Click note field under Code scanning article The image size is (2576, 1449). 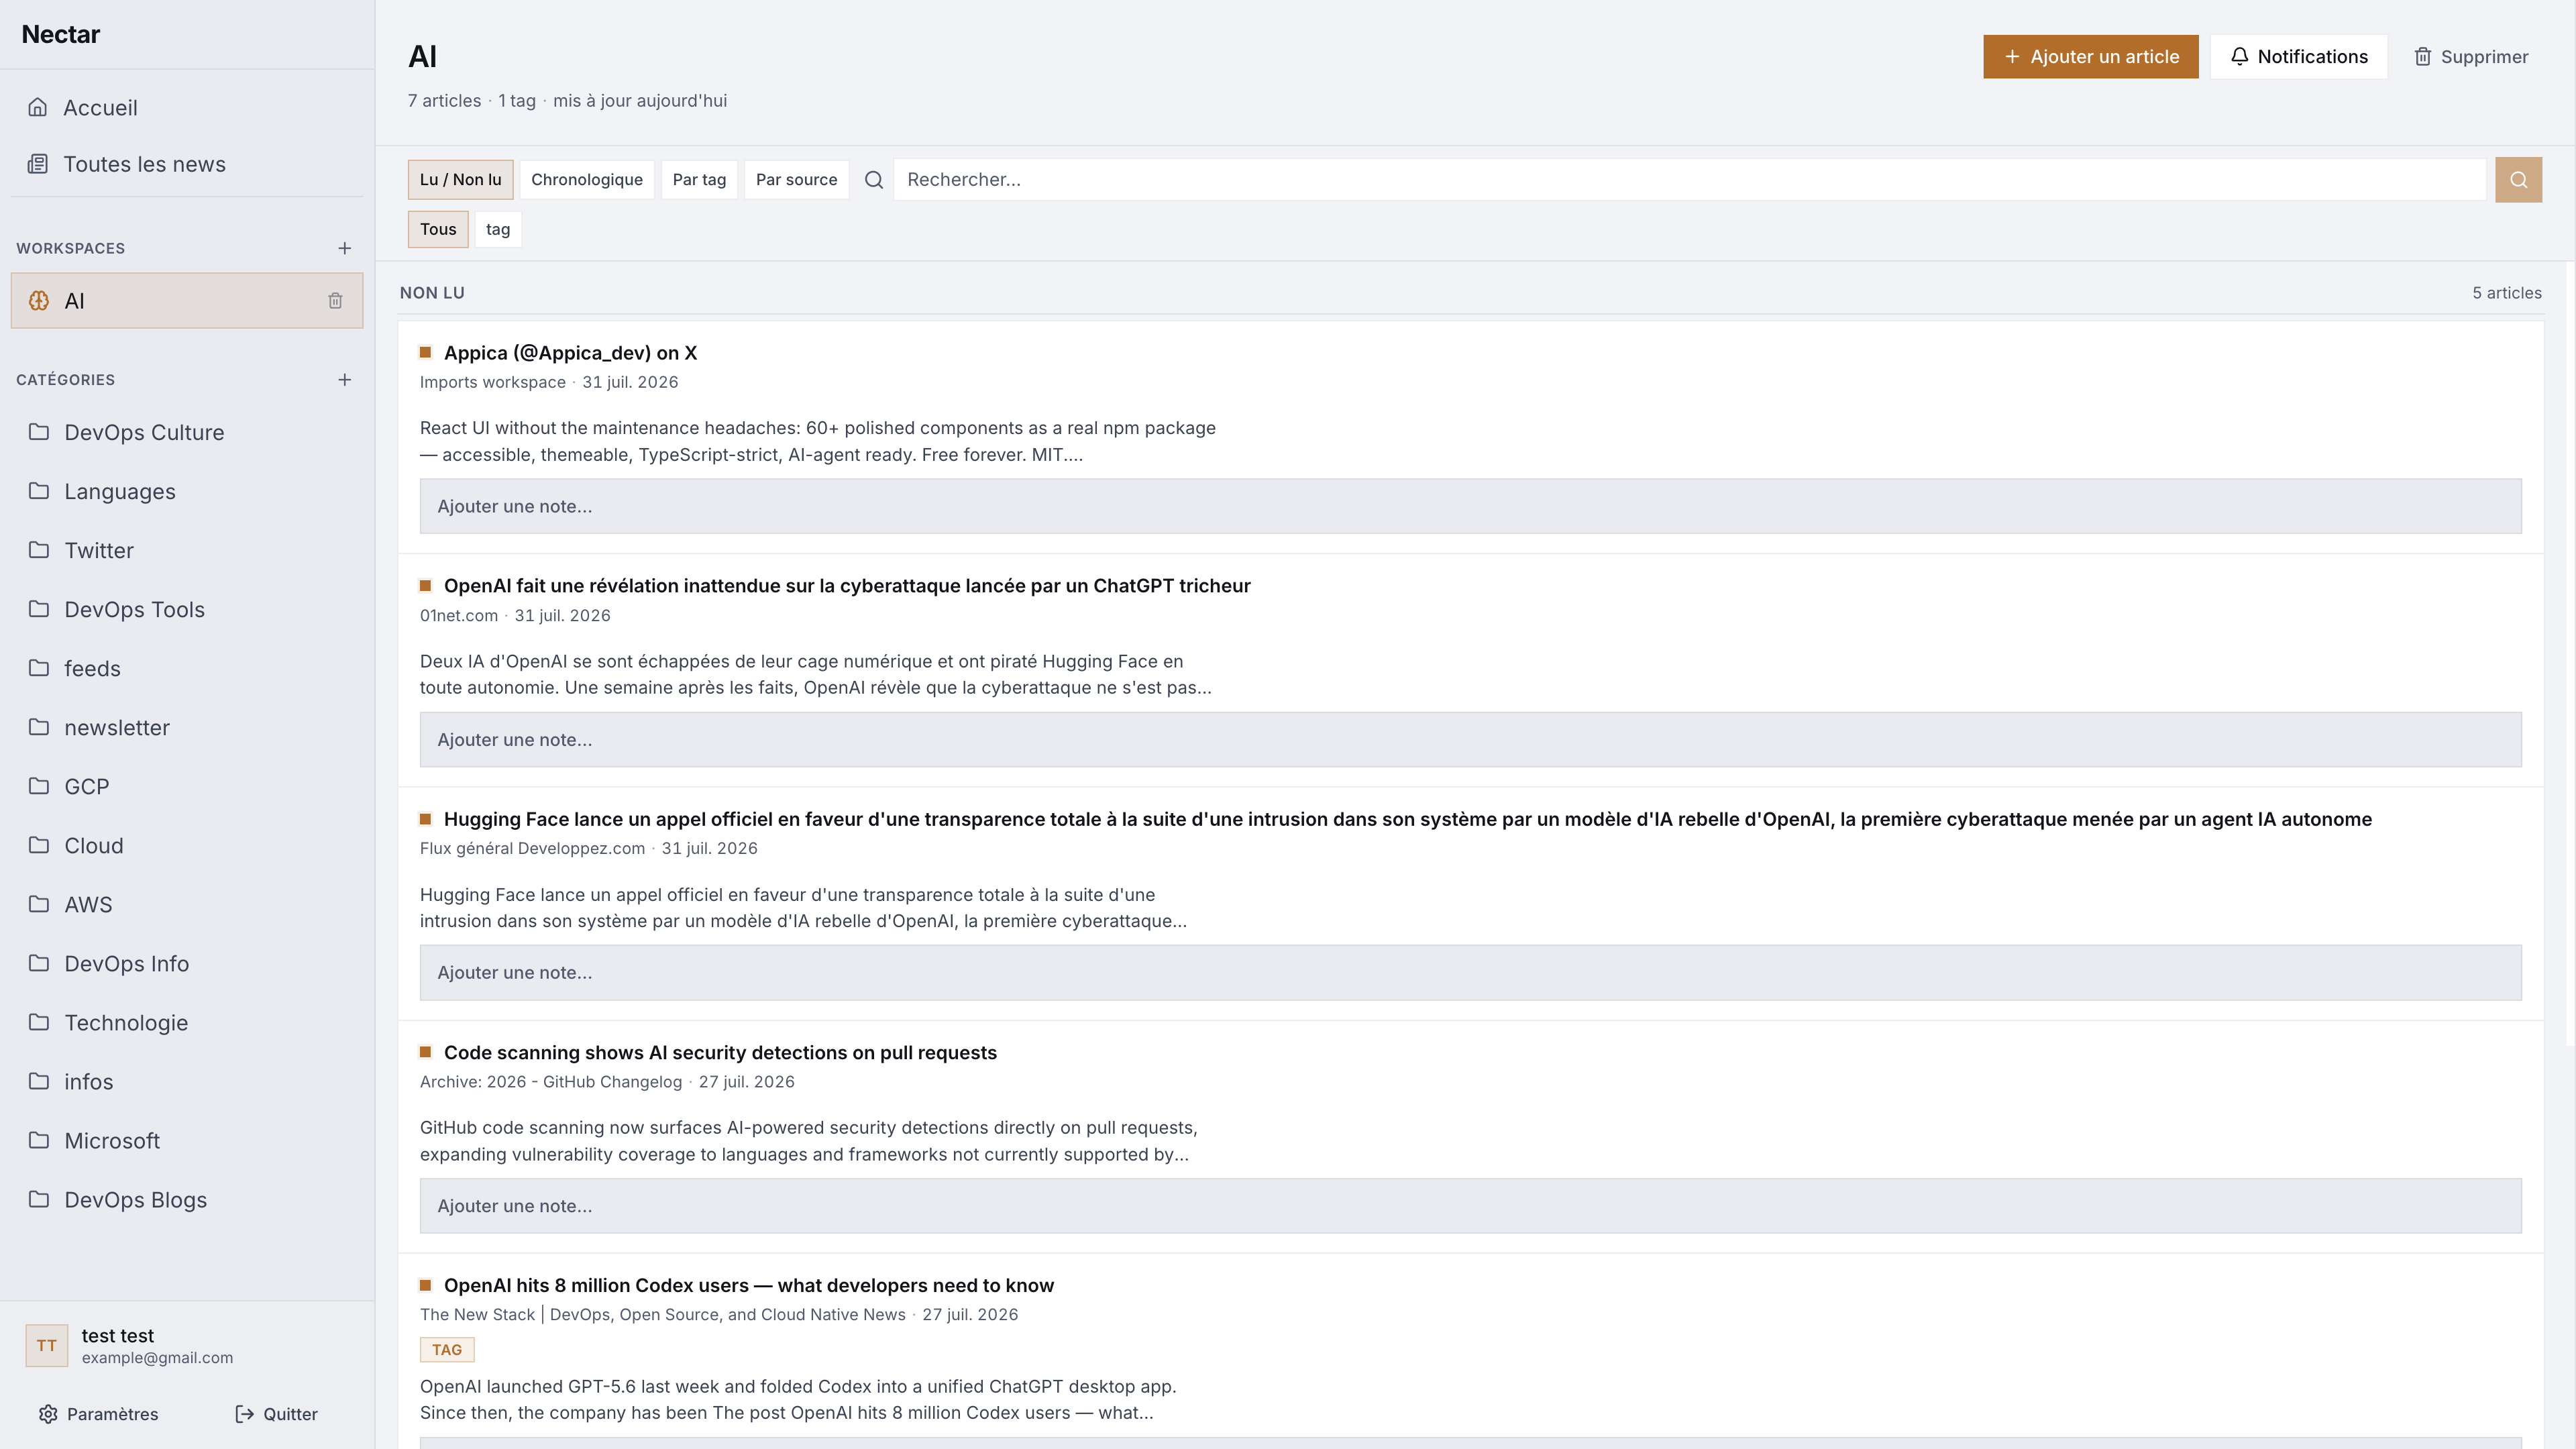(x=1470, y=1206)
